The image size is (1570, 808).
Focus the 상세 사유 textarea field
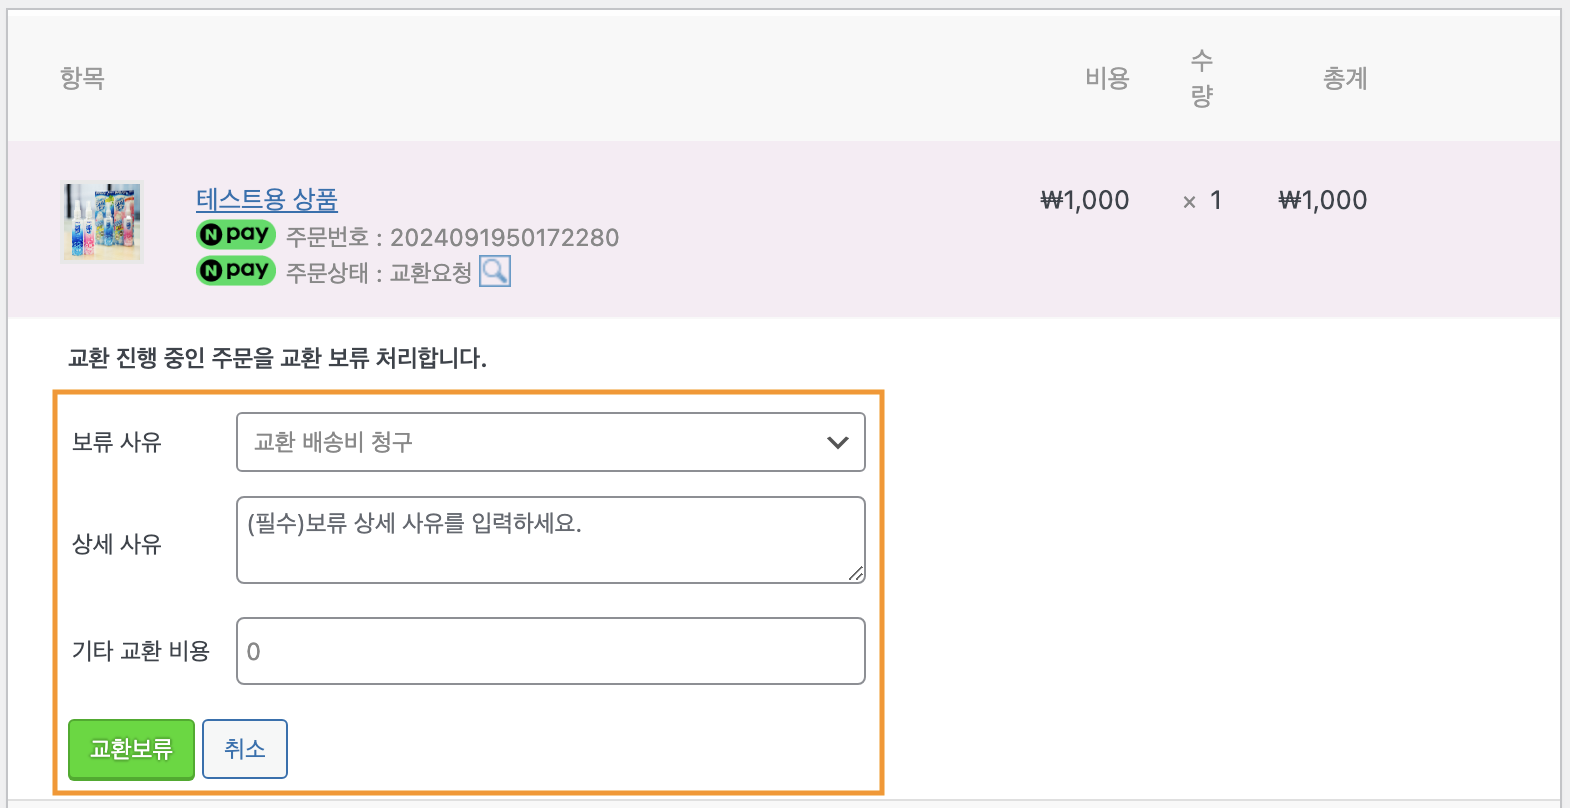tap(551, 540)
